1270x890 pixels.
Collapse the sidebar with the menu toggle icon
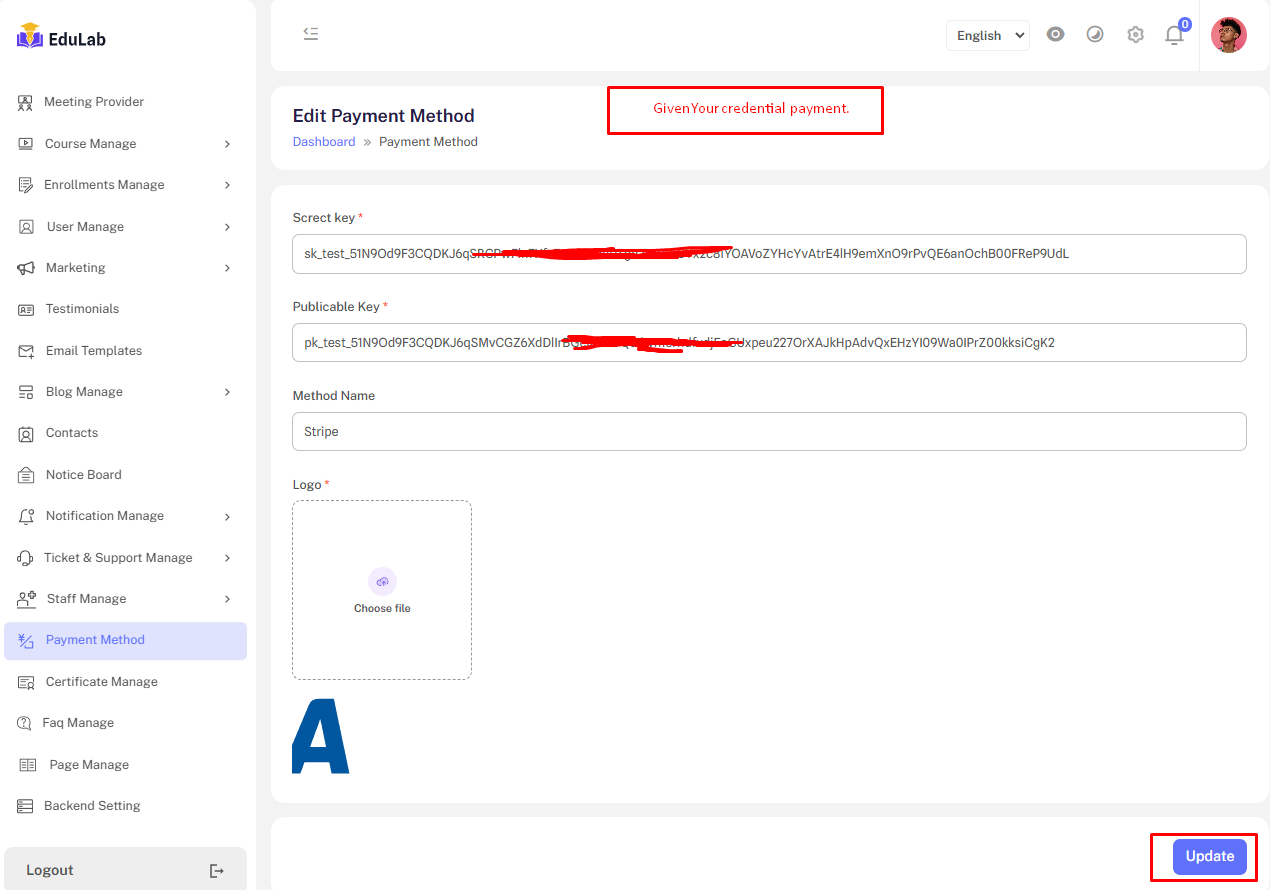[311, 34]
